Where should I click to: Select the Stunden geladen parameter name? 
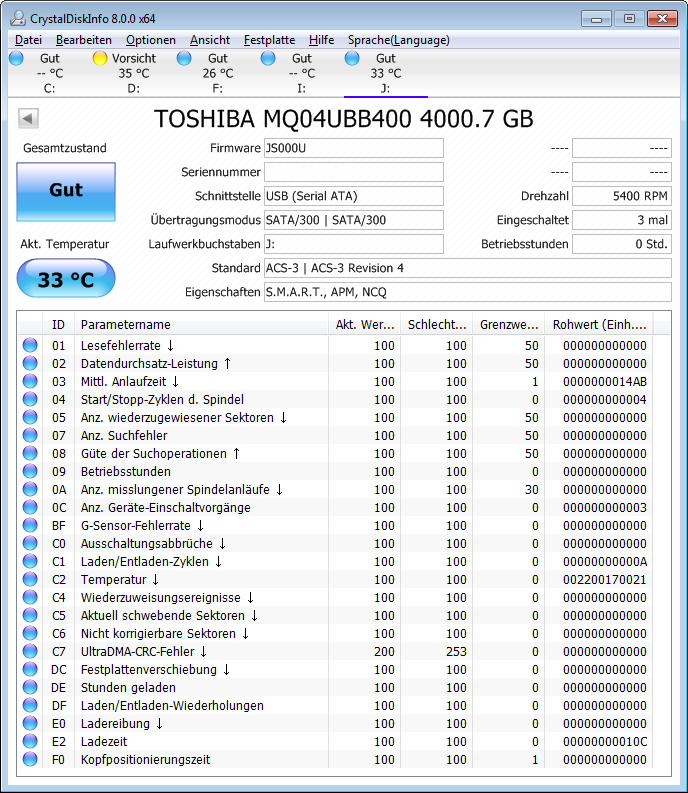coord(128,687)
